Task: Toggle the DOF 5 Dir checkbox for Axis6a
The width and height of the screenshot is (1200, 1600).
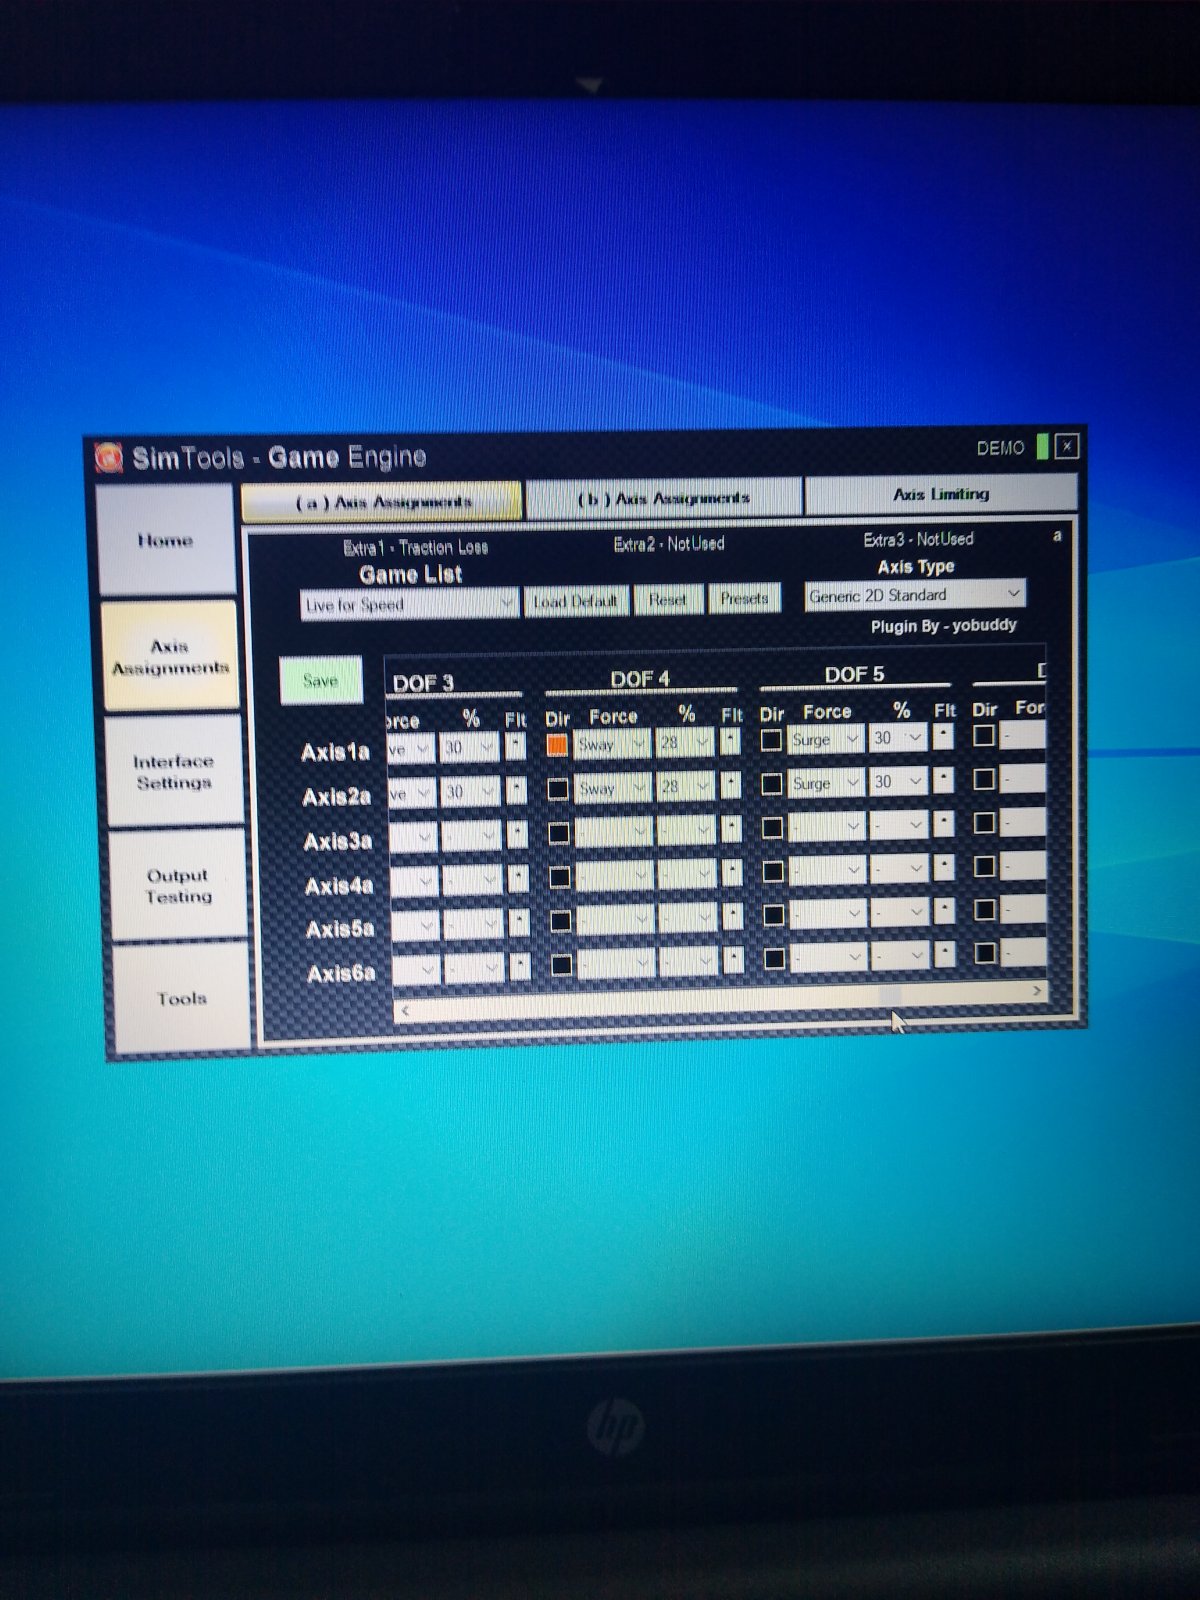Action: (x=774, y=958)
